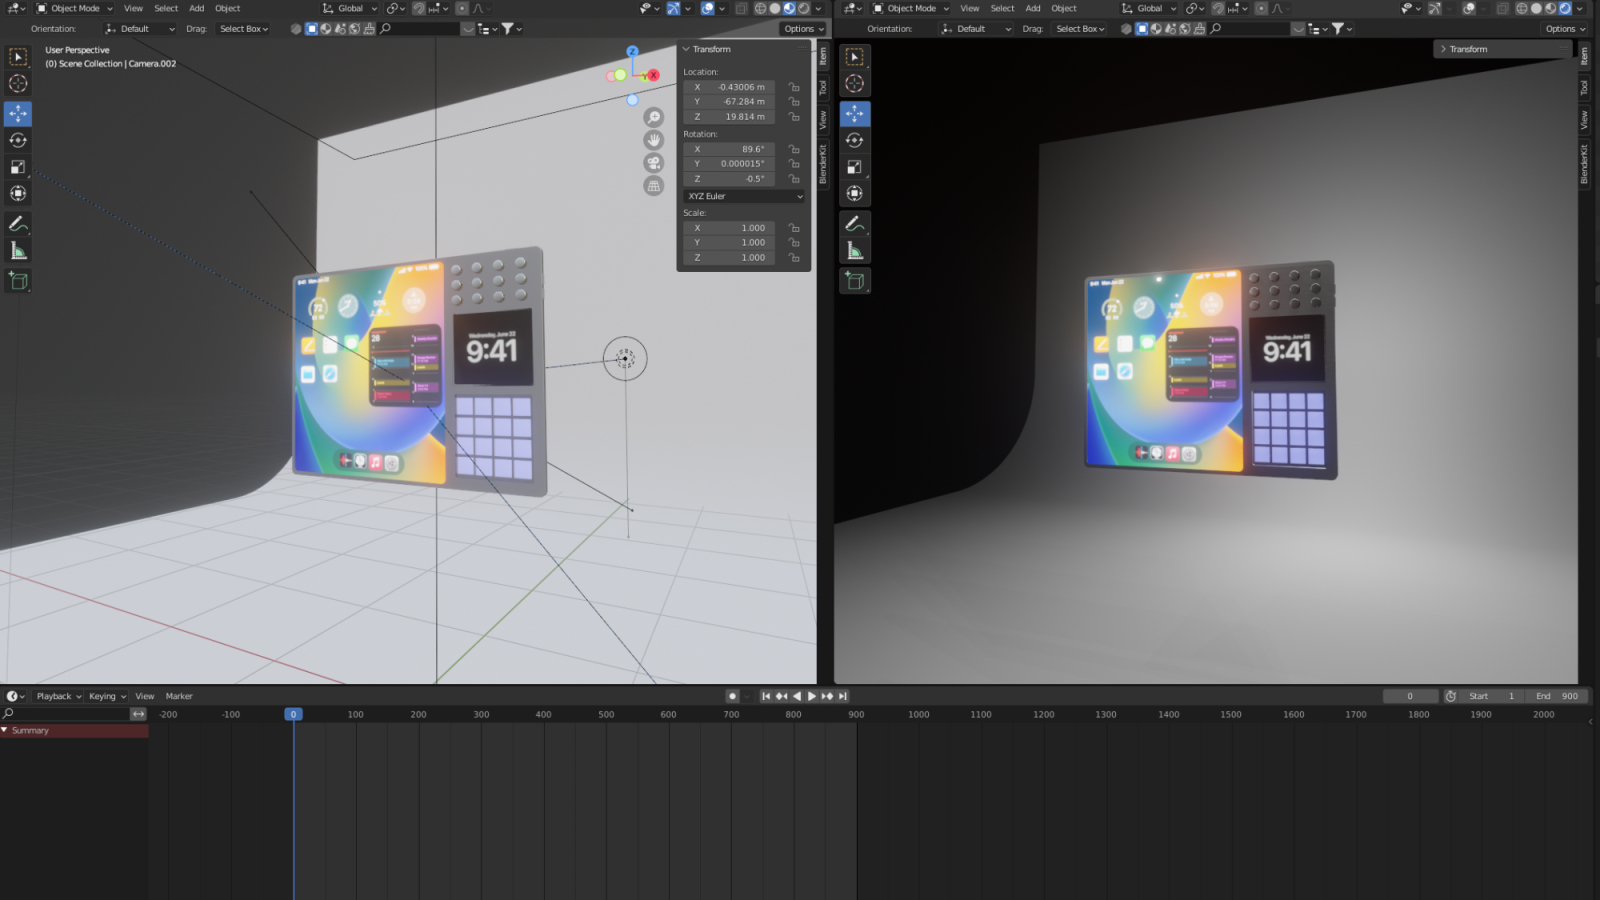Enable rendered shading in left viewport header
1600x900 pixels.
point(803,8)
